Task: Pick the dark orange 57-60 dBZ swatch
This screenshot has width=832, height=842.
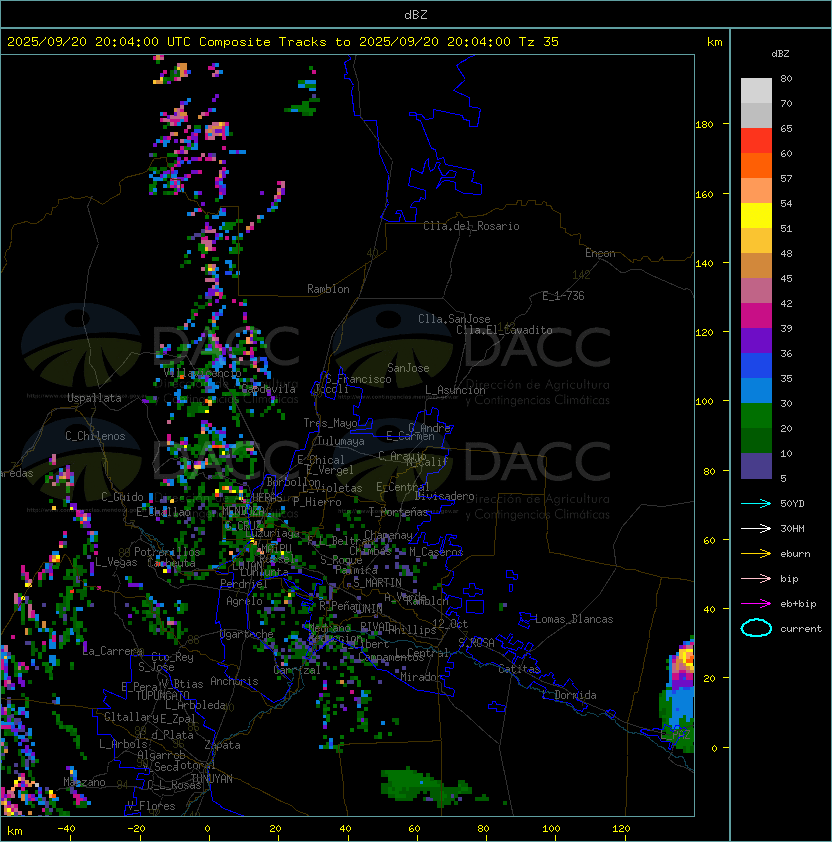Action: [x=756, y=165]
